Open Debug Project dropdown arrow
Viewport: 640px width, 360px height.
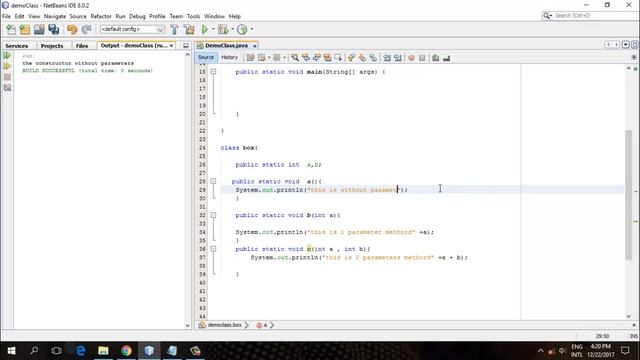232,29
